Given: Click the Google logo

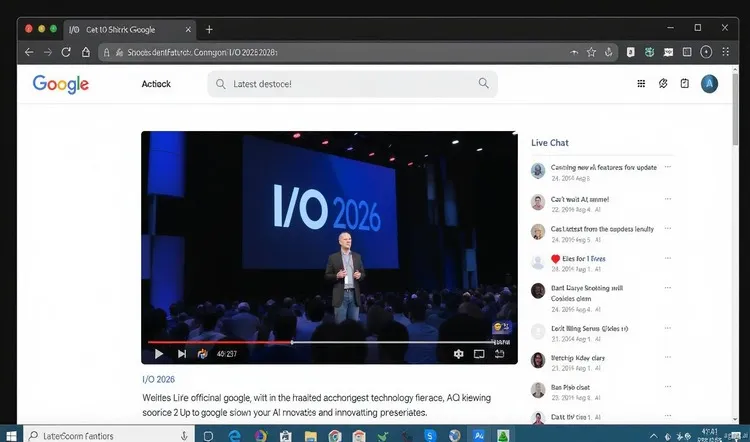Looking at the screenshot, I should coord(61,84).
